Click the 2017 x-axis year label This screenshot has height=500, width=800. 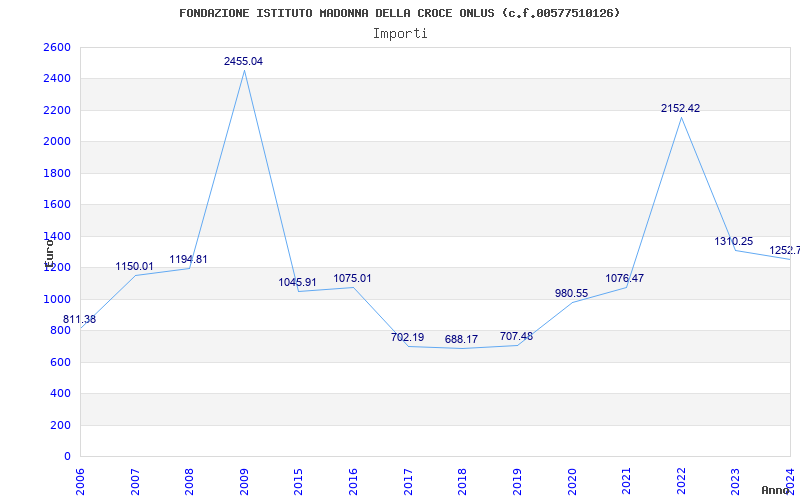point(408,481)
